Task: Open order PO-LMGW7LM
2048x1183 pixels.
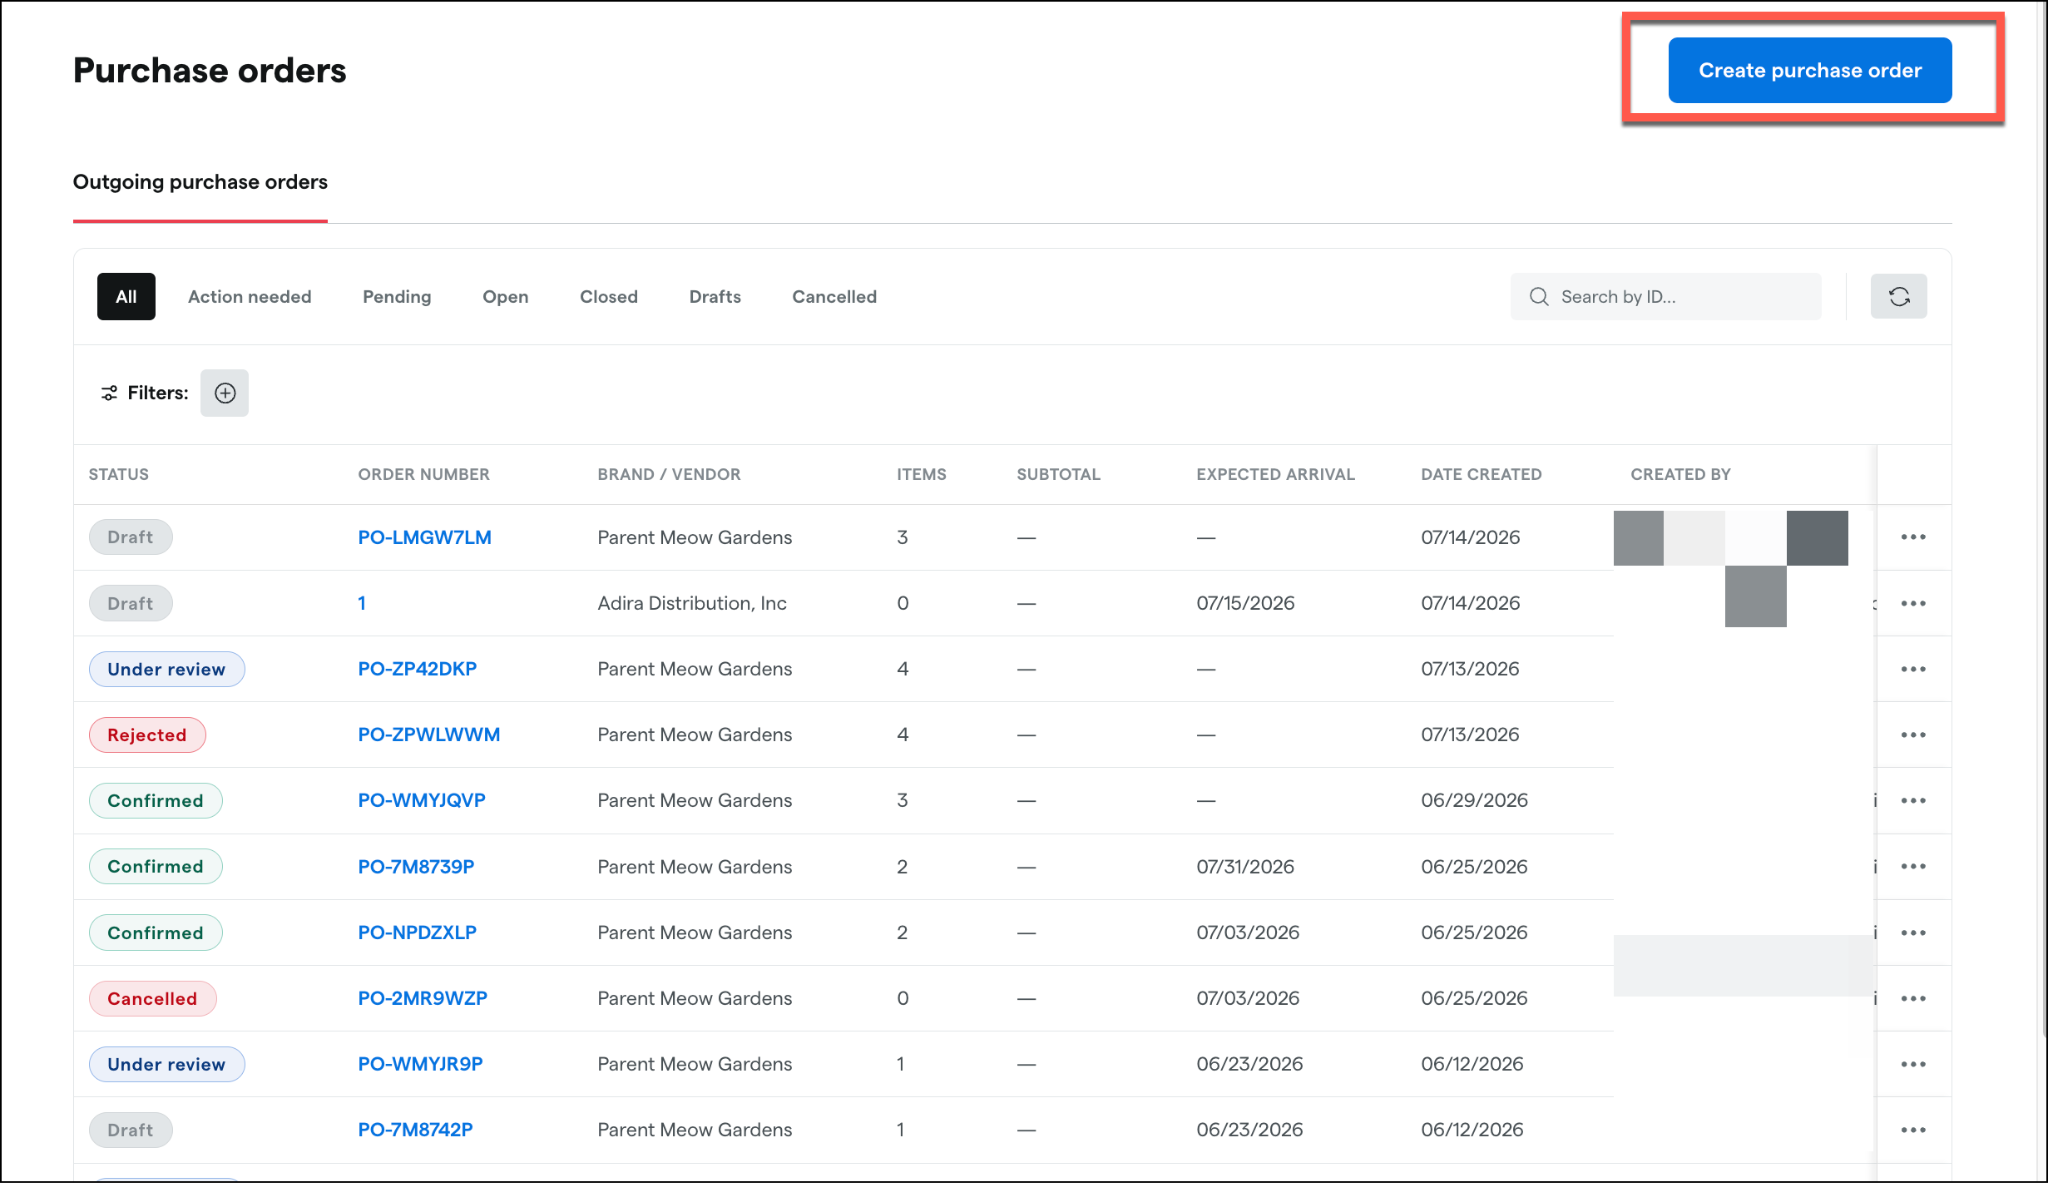Action: (x=425, y=537)
